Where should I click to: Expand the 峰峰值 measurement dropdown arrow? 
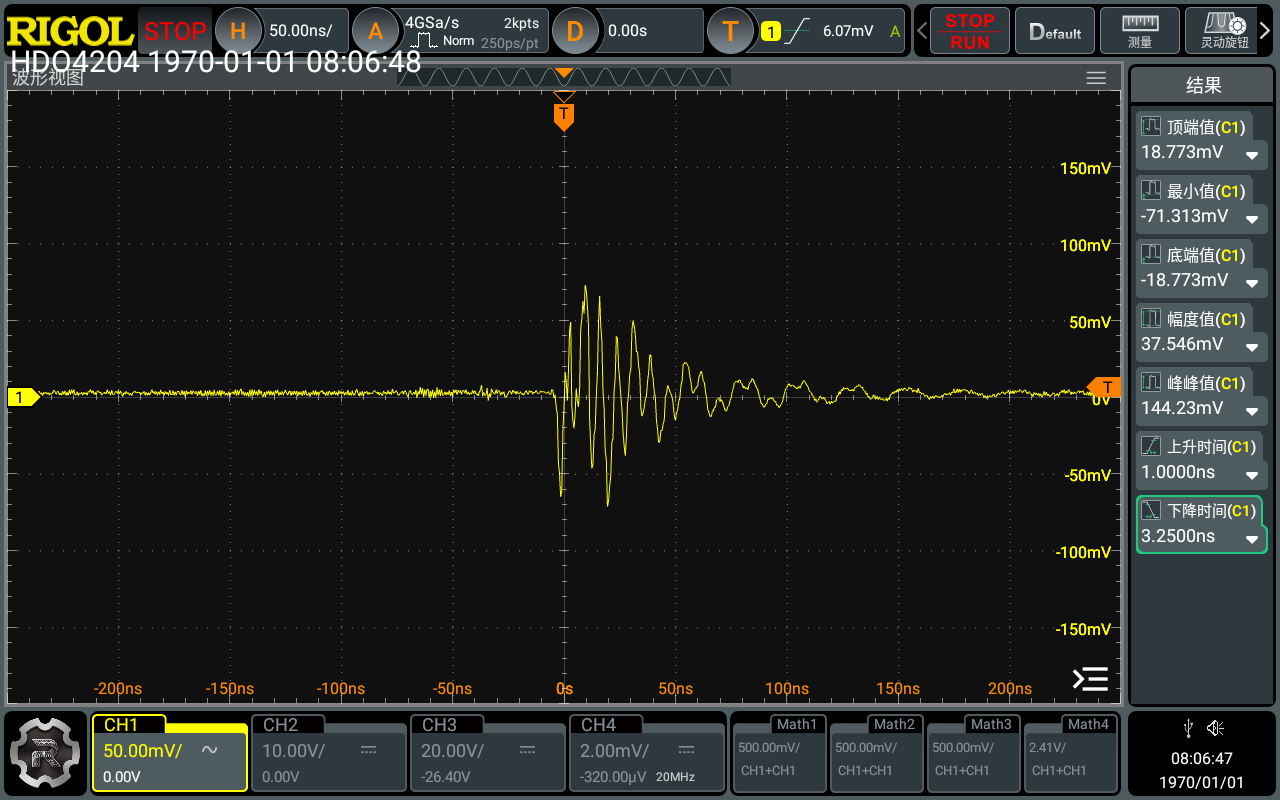click(1251, 410)
